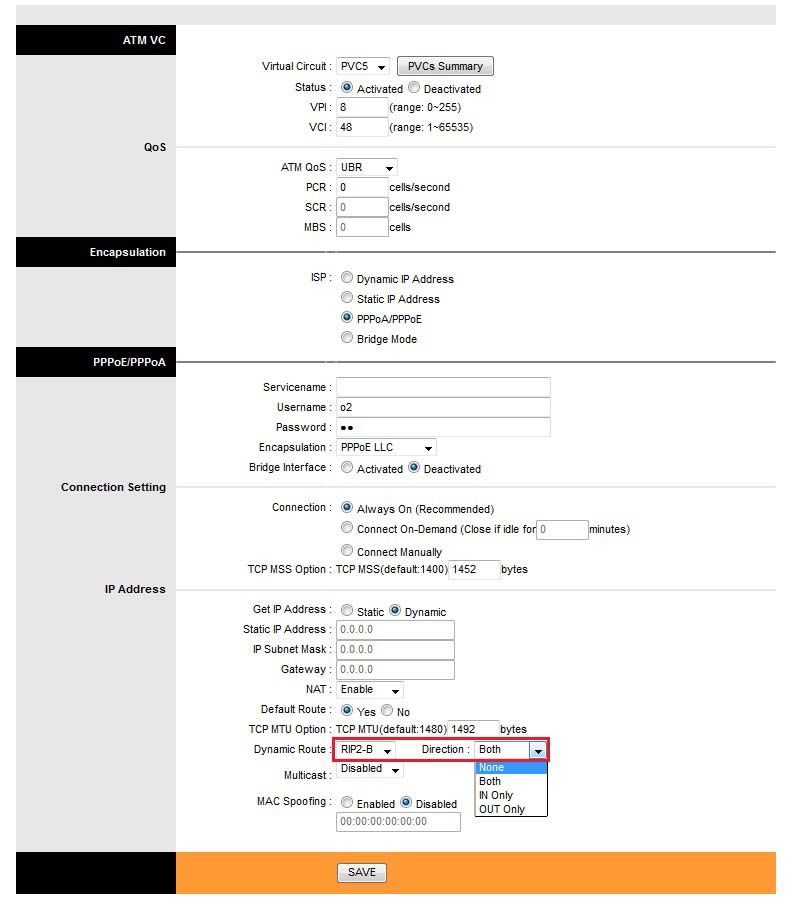Viewport: 792px width, 905px height.
Task: Click the Static IP Address field
Action: [395, 630]
